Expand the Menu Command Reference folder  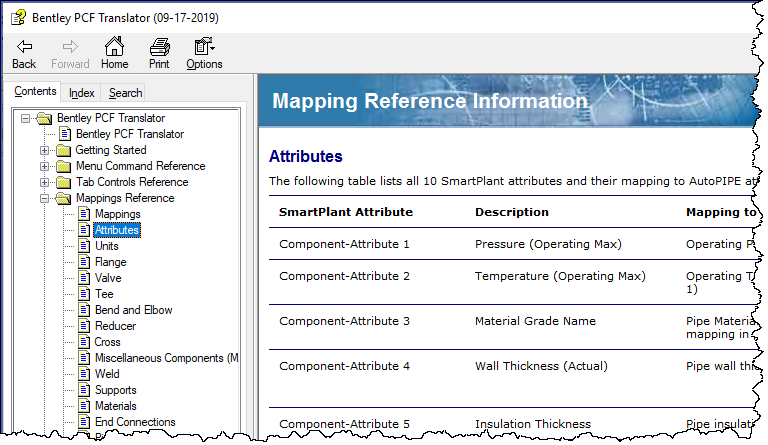click(44, 166)
